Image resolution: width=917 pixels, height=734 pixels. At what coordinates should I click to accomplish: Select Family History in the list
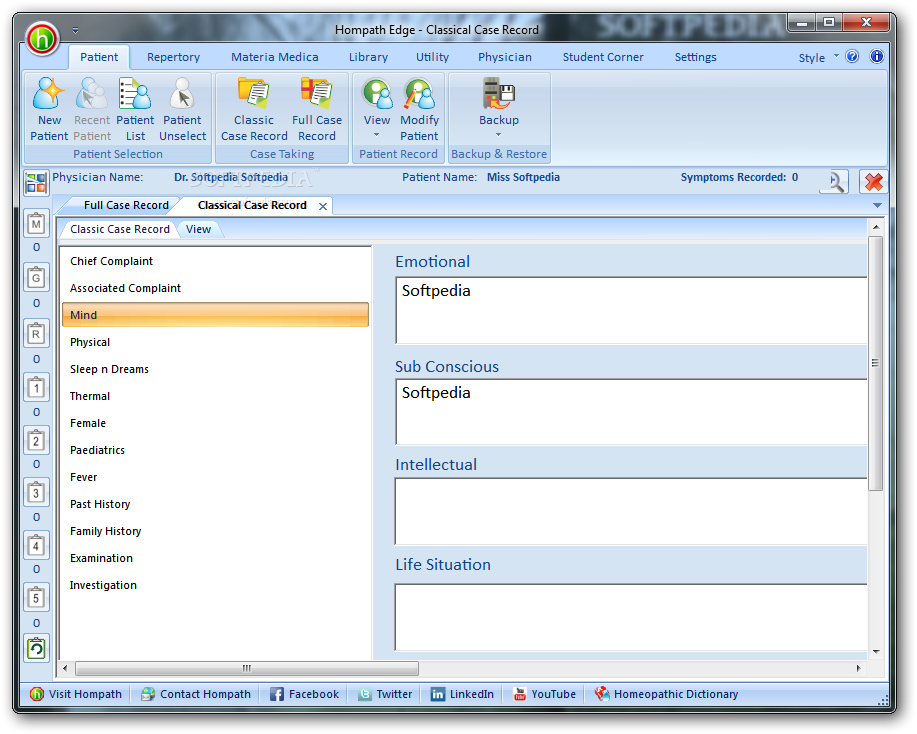(x=215, y=531)
